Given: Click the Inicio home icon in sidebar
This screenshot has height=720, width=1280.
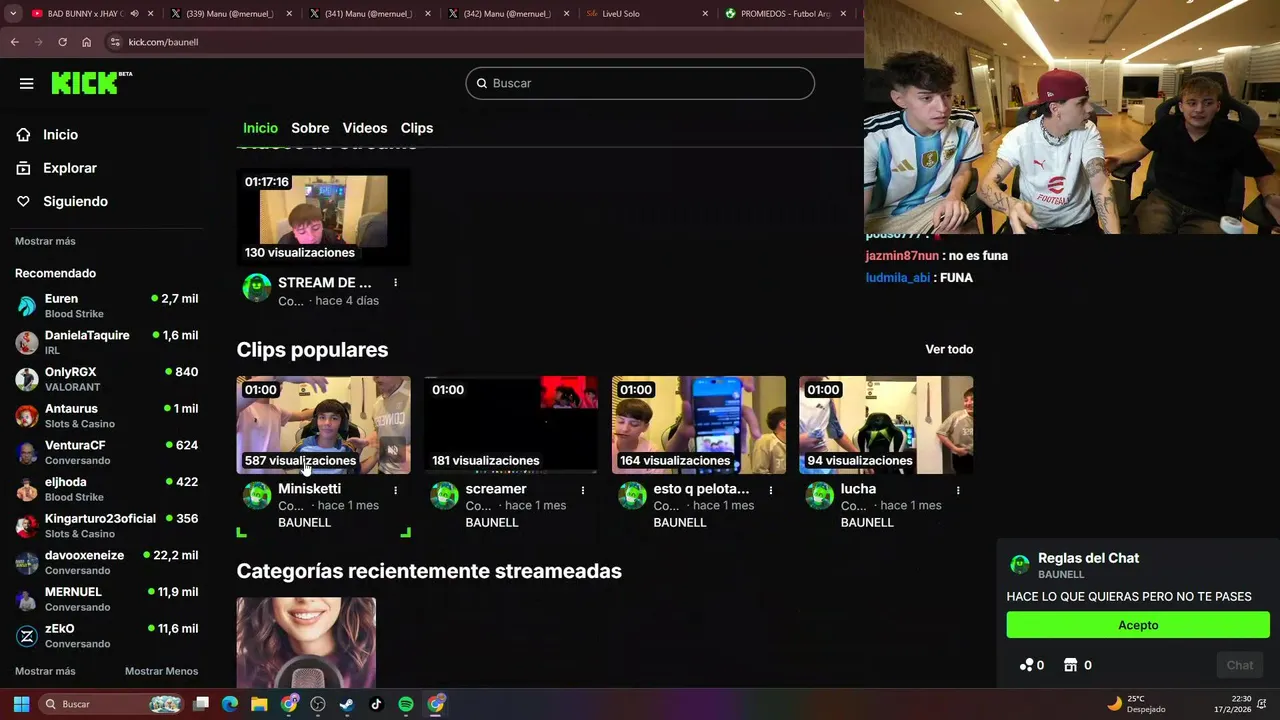Looking at the screenshot, I should pyautogui.click(x=23, y=135).
